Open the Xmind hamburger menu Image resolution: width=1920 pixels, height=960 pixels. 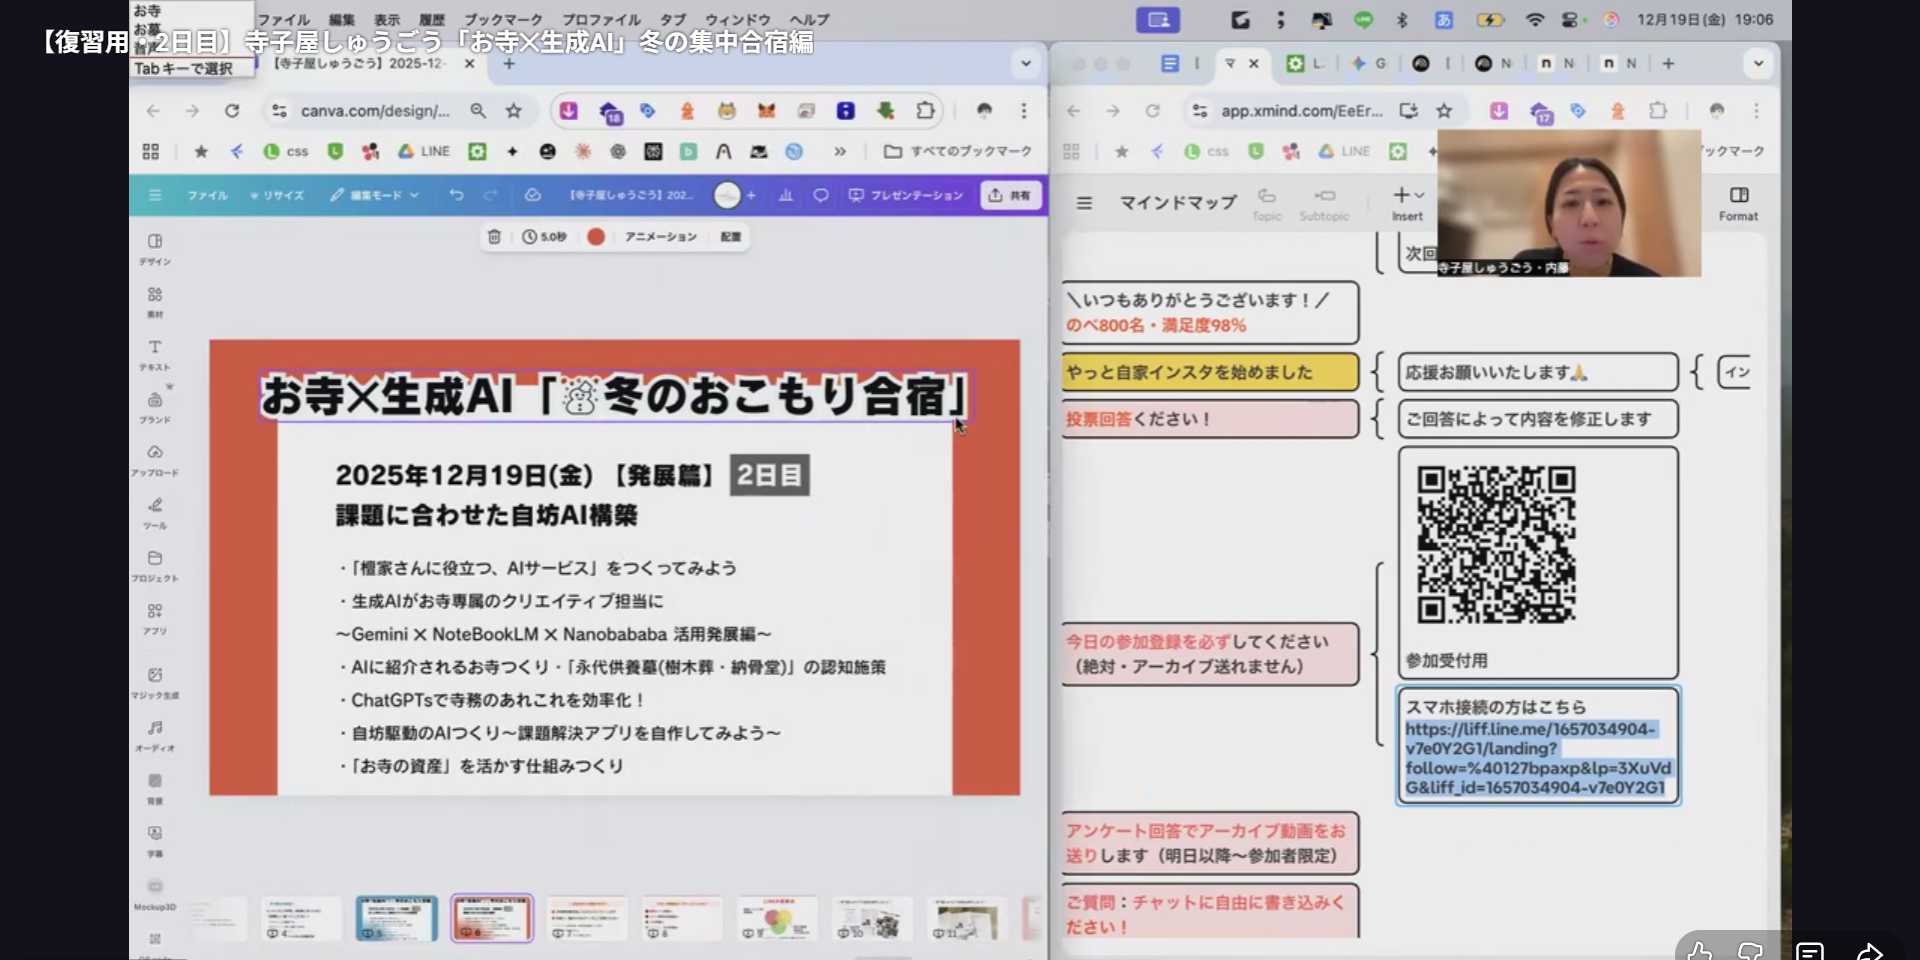click(x=1084, y=203)
